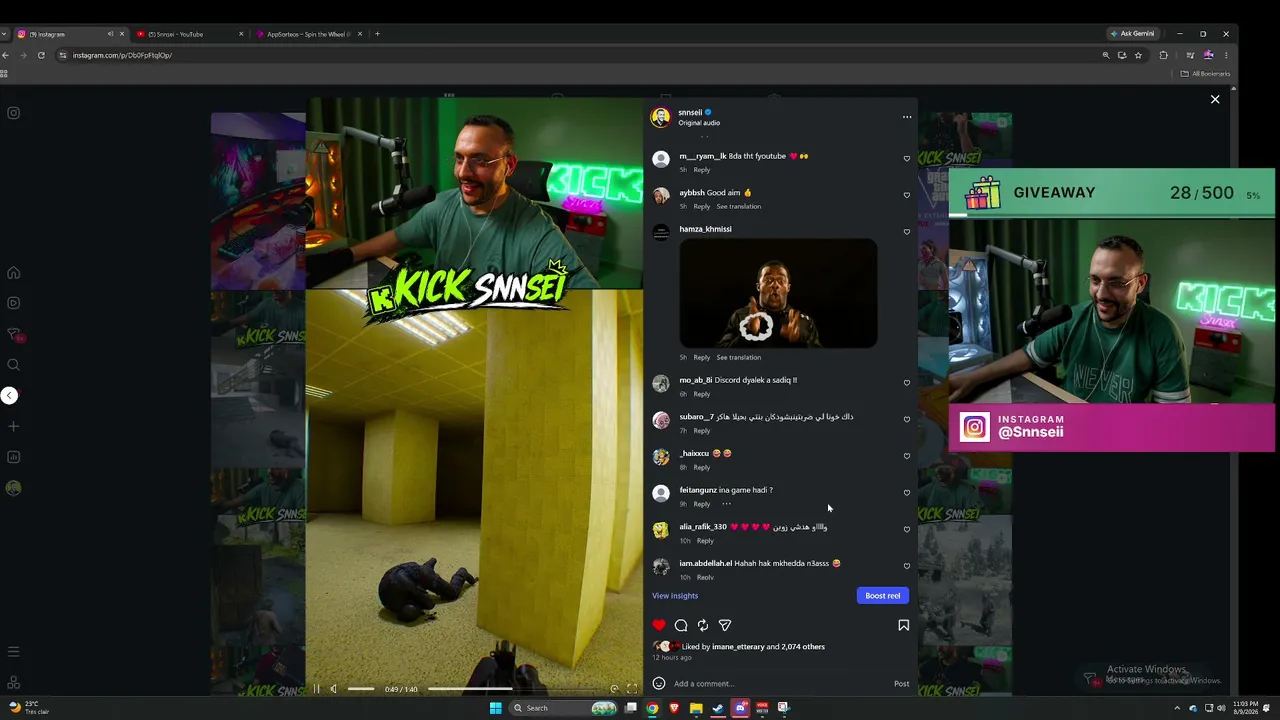Open snnseii profile from post header
Viewport: 1280px width, 720px height.
[x=690, y=112]
